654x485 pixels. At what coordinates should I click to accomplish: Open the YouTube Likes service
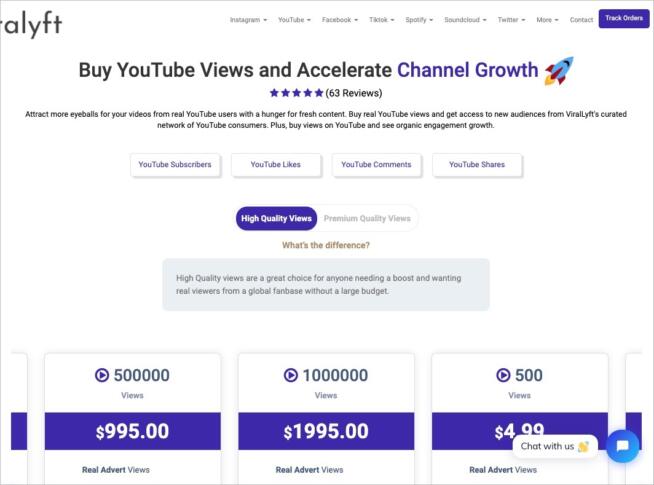click(x=275, y=165)
